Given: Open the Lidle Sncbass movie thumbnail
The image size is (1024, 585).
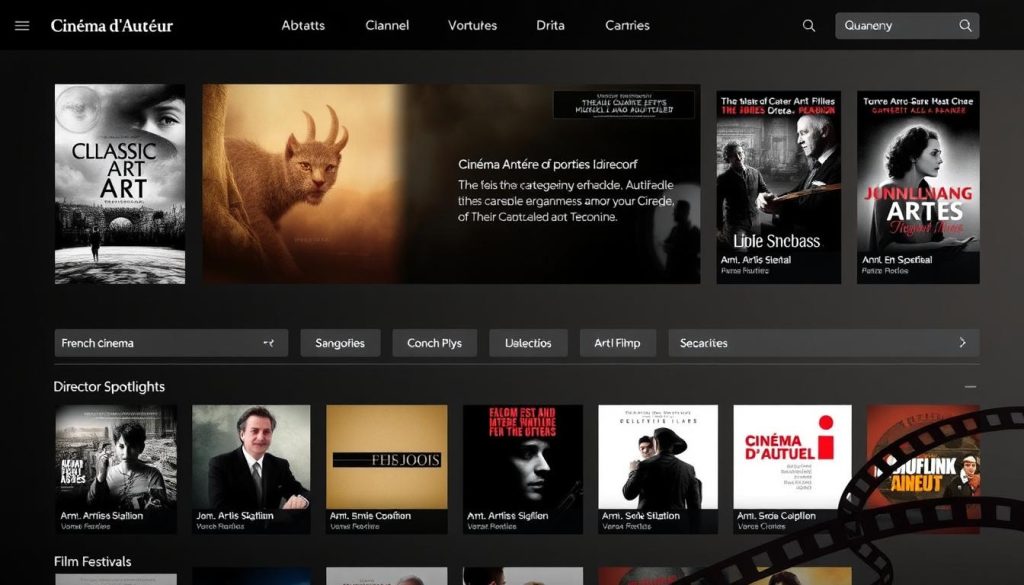Looking at the screenshot, I should tap(777, 185).
